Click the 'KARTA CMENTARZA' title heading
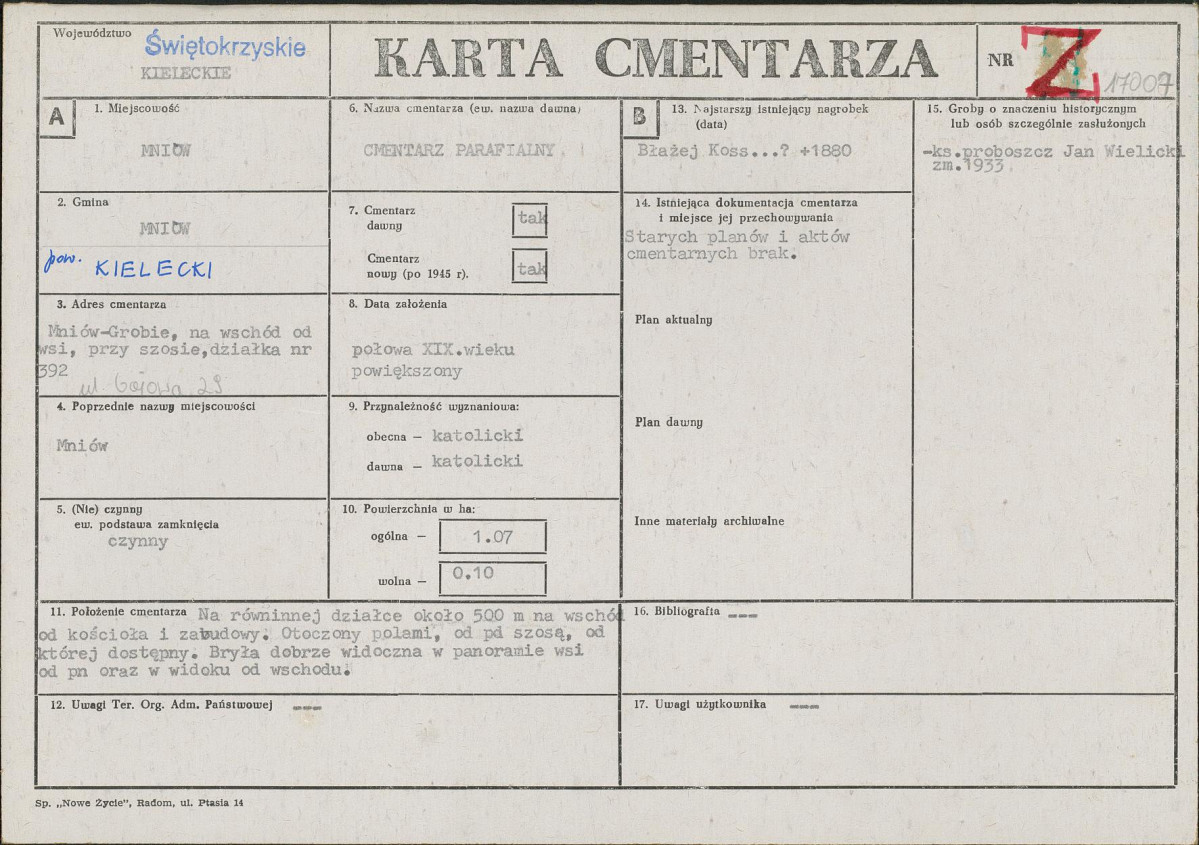 656,58
